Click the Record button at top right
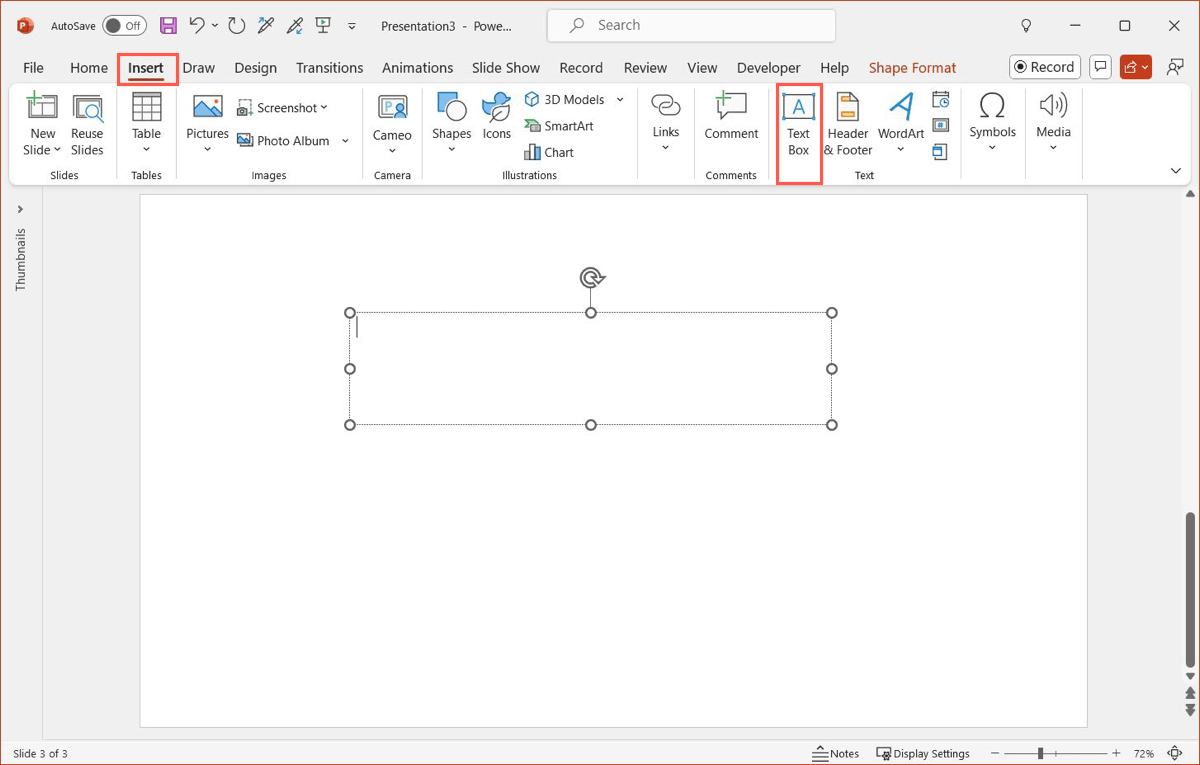Screen dimensions: 1200x765 pyautogui.click(x=1044, y=67)
